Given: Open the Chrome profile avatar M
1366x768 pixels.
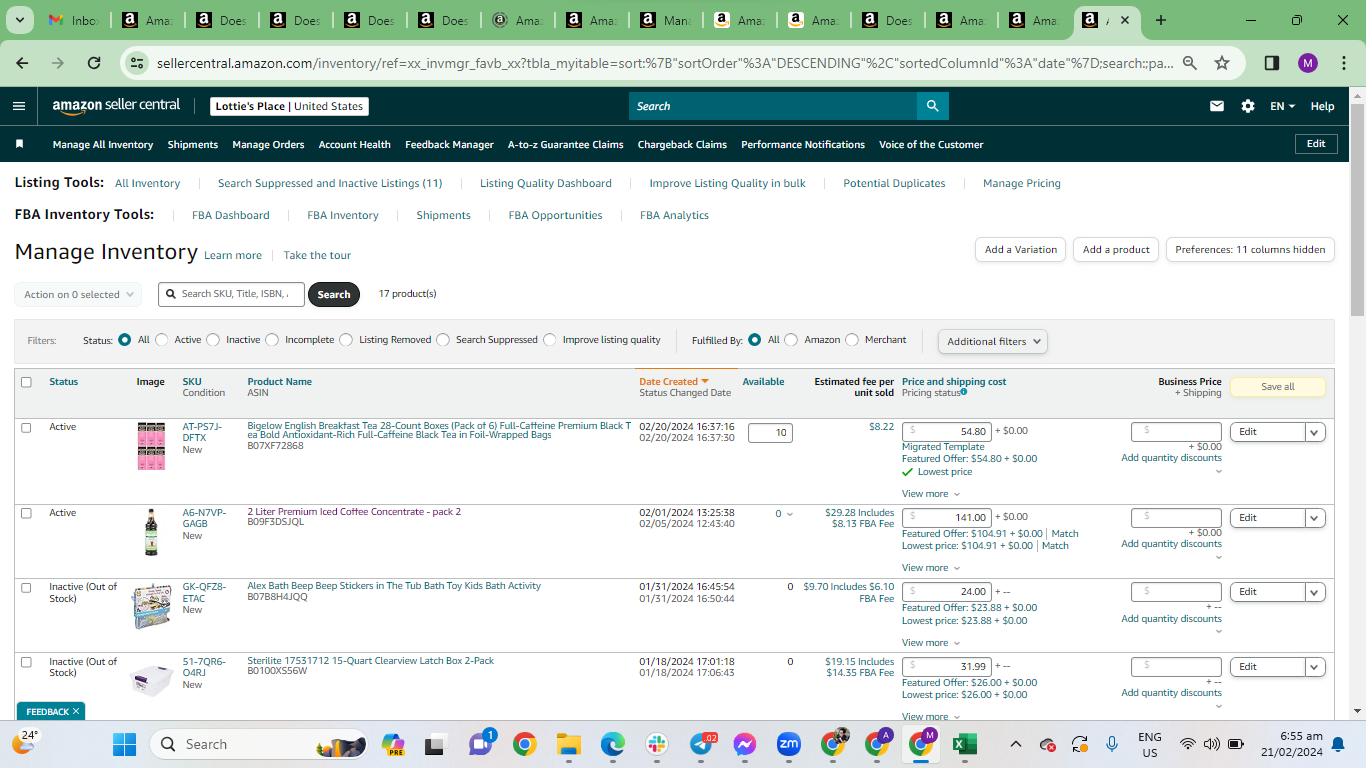Looking at the screenshot, I should tap(1308, 63).
